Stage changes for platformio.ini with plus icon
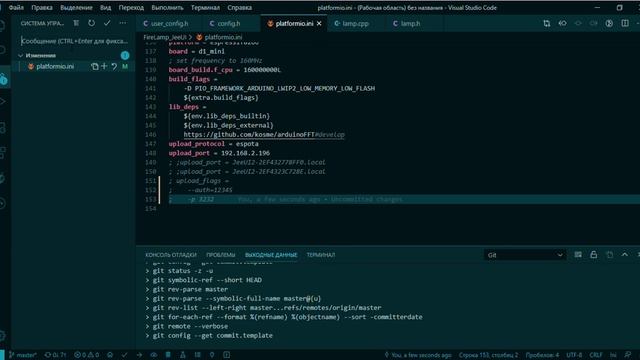 104,66
